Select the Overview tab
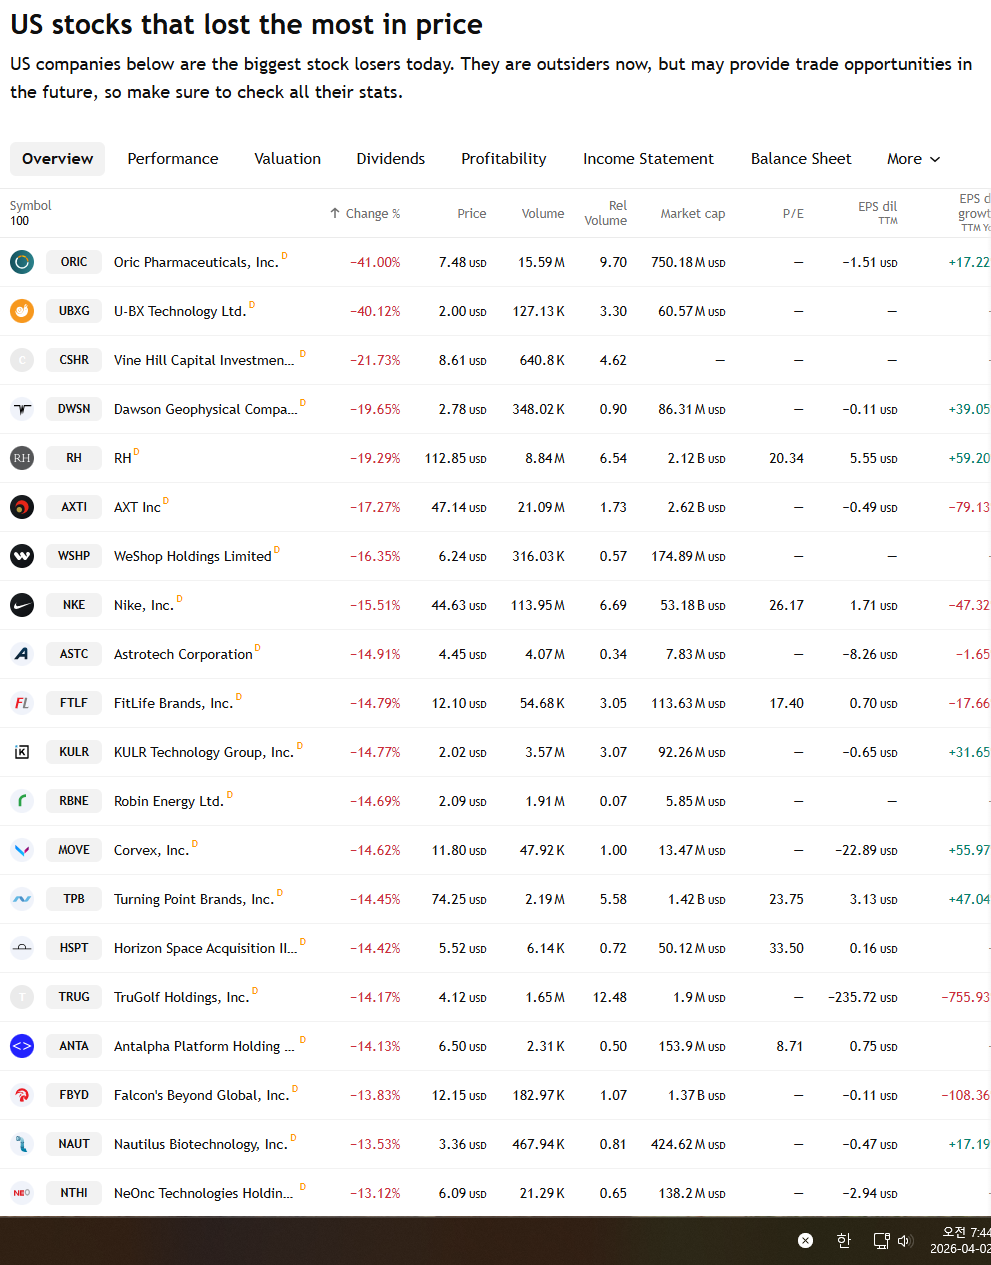991x1265 pixels. (58, 159)
